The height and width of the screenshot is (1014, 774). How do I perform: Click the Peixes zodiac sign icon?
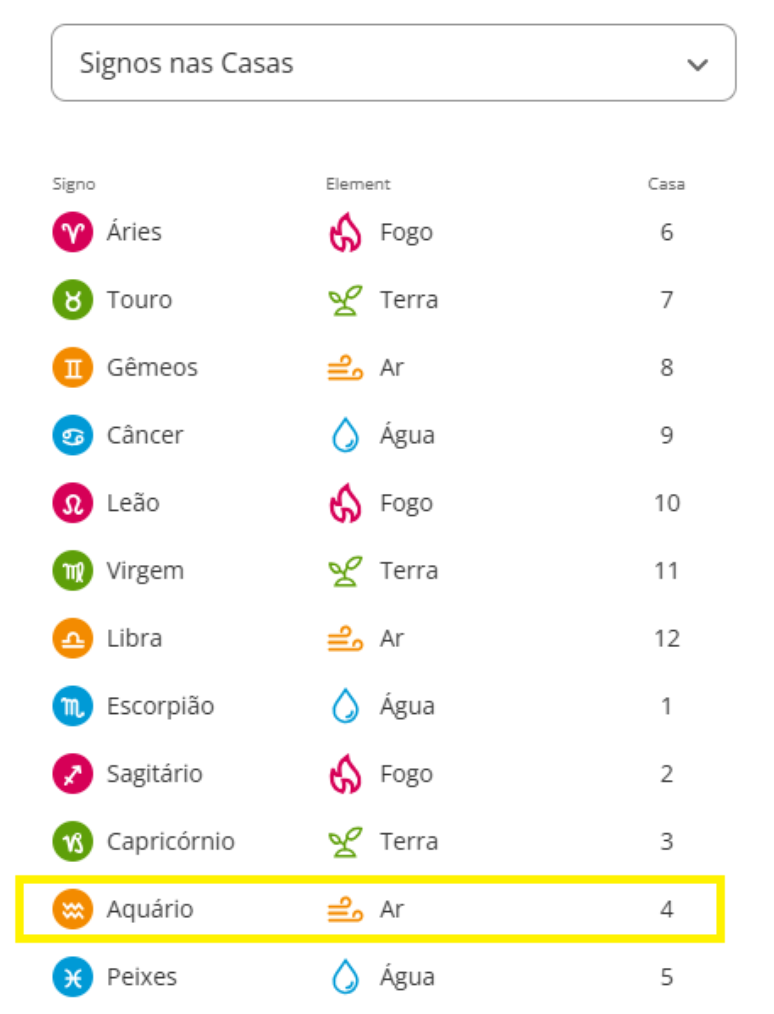tap(72, 977)
